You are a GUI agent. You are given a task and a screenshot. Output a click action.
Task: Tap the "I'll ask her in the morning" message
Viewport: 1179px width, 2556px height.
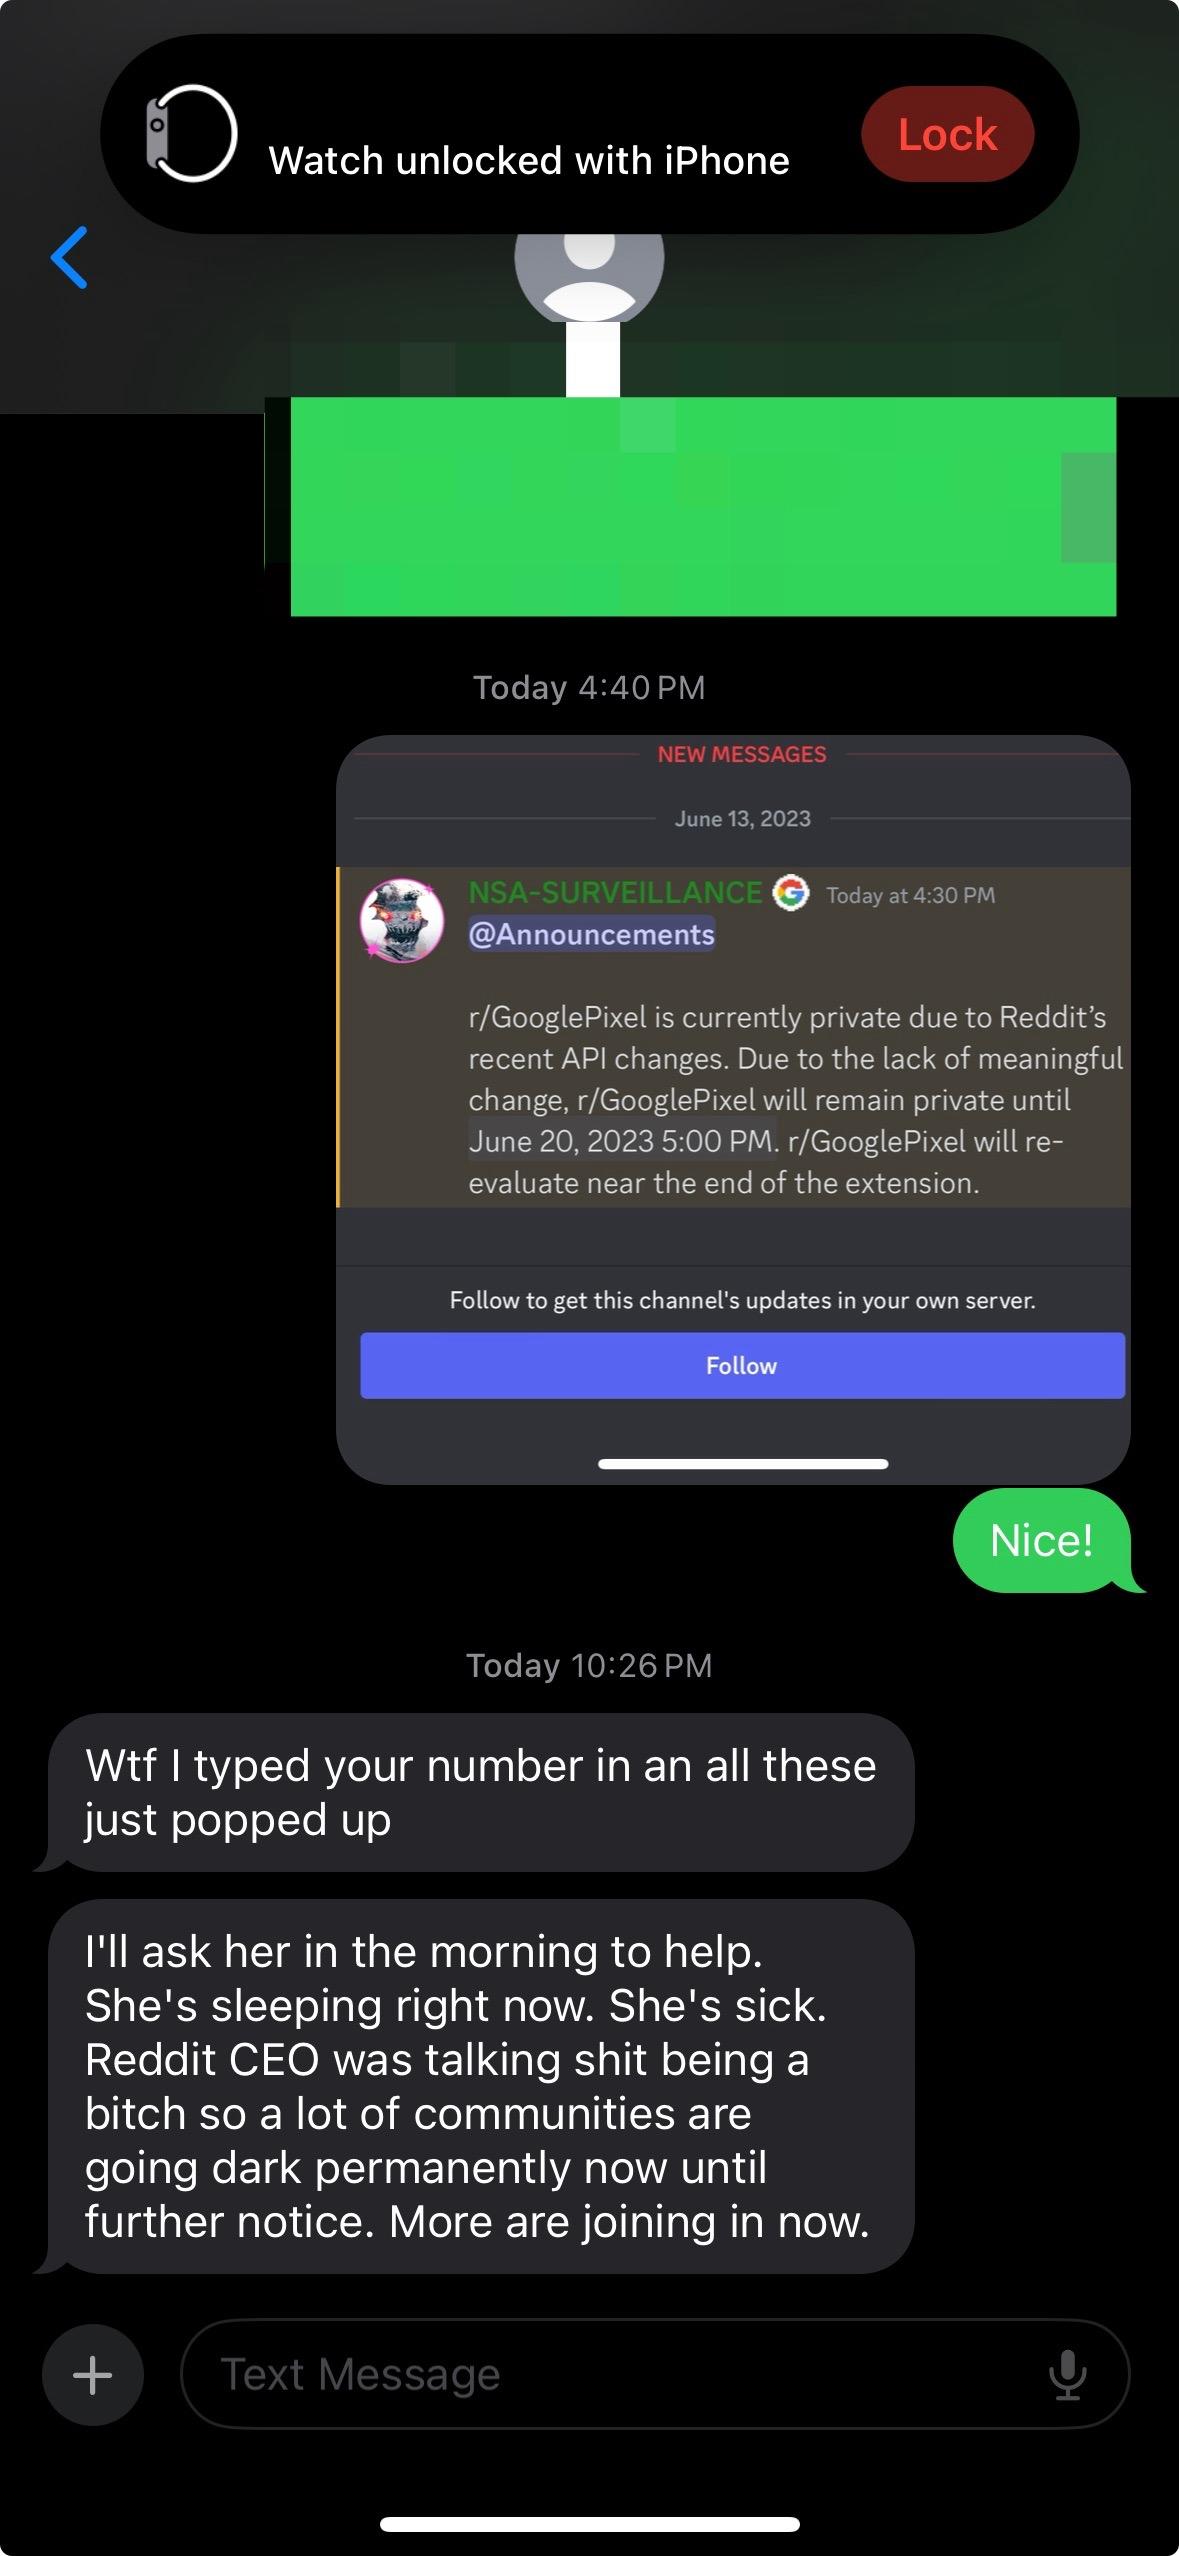point(480,2087)
